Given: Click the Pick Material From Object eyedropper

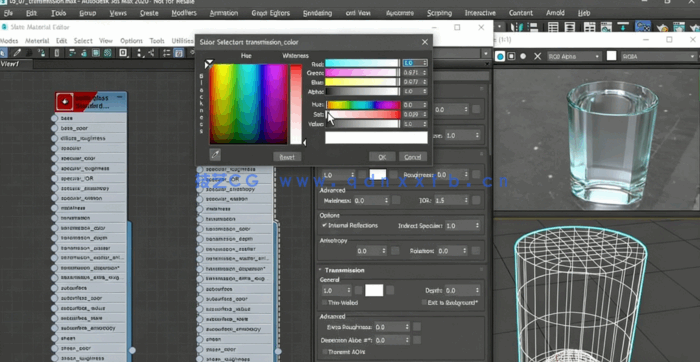Looking at the screenshot, I should click(17, 53).
